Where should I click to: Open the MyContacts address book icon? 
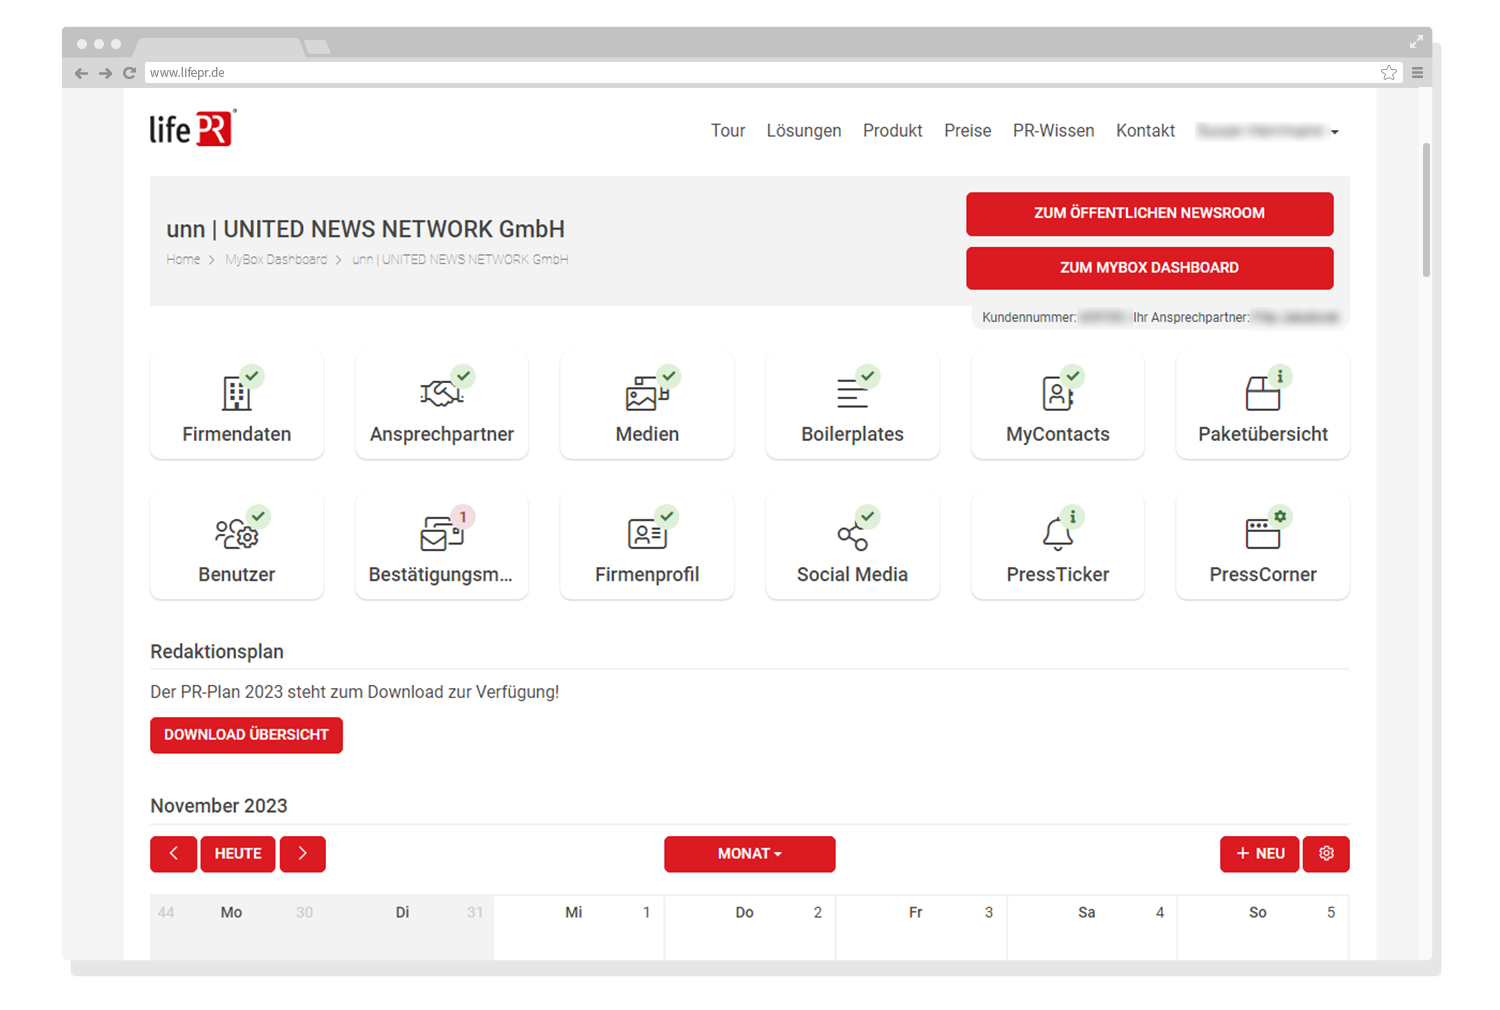tap(1057, 394)
